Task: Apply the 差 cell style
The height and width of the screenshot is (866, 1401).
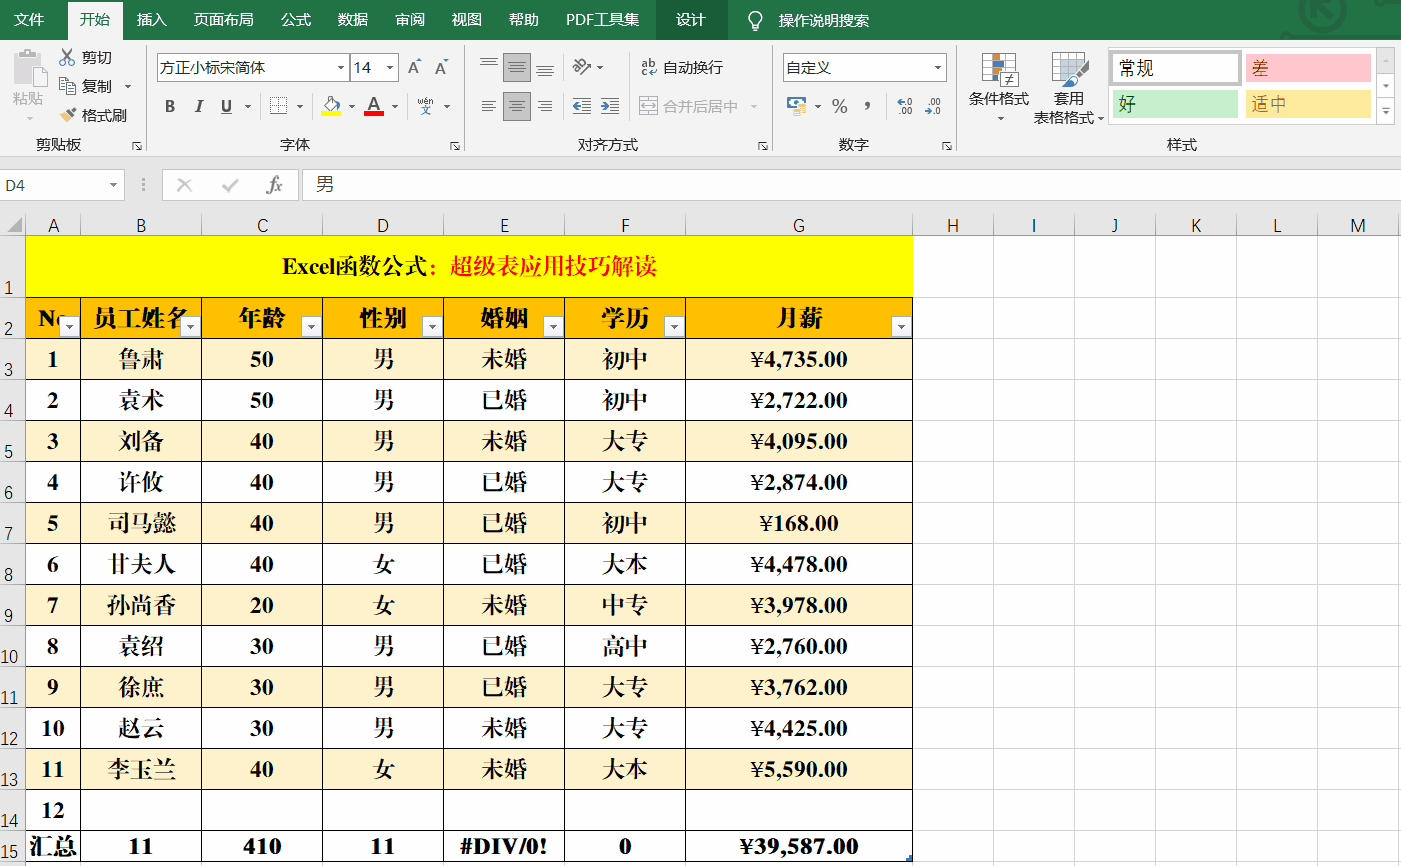Action: 1307,68
